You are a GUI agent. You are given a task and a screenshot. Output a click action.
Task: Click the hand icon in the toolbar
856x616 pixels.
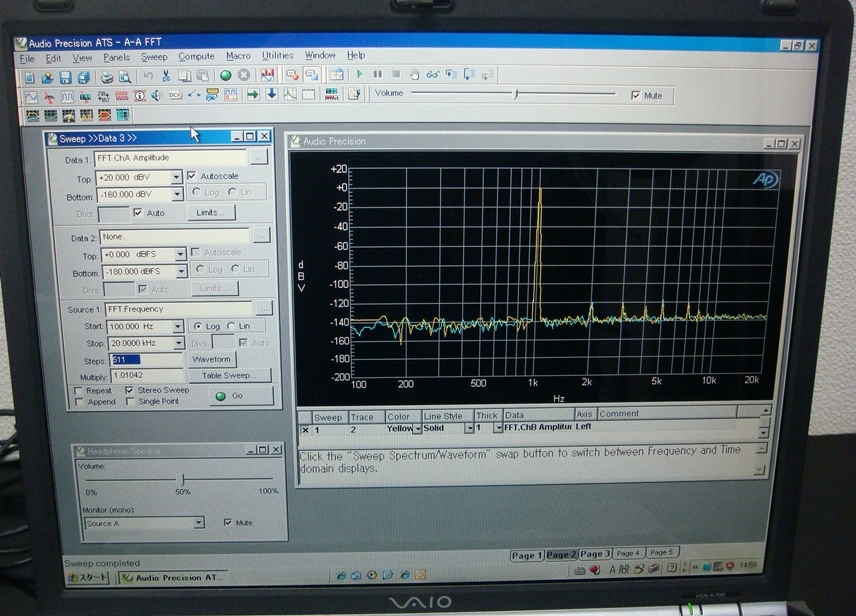click(x=414, y=74)
